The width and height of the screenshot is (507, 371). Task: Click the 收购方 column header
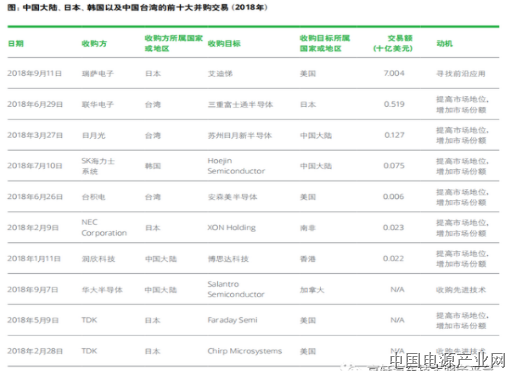[94, 43]
